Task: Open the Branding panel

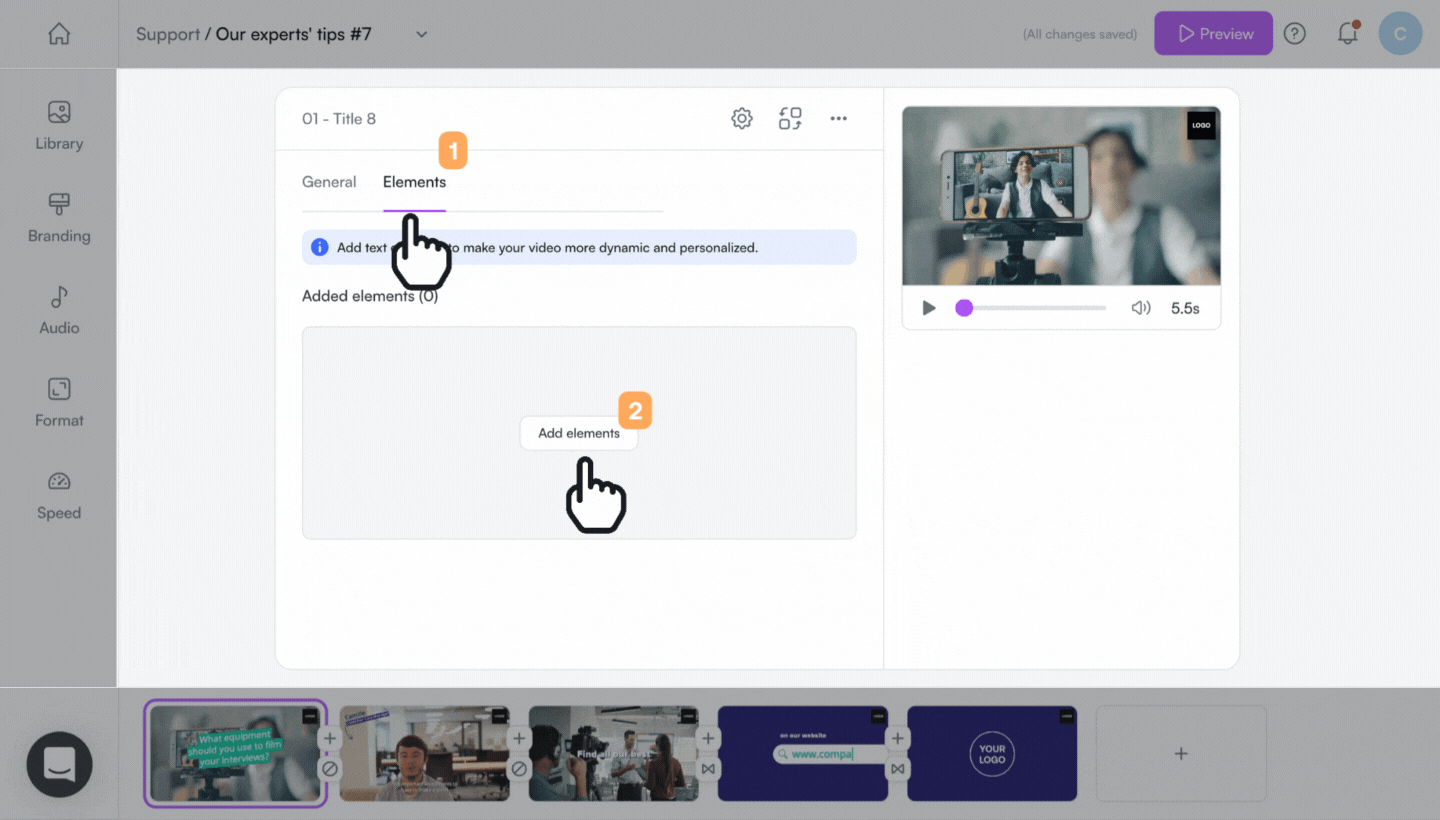Action: pos(59,218)
